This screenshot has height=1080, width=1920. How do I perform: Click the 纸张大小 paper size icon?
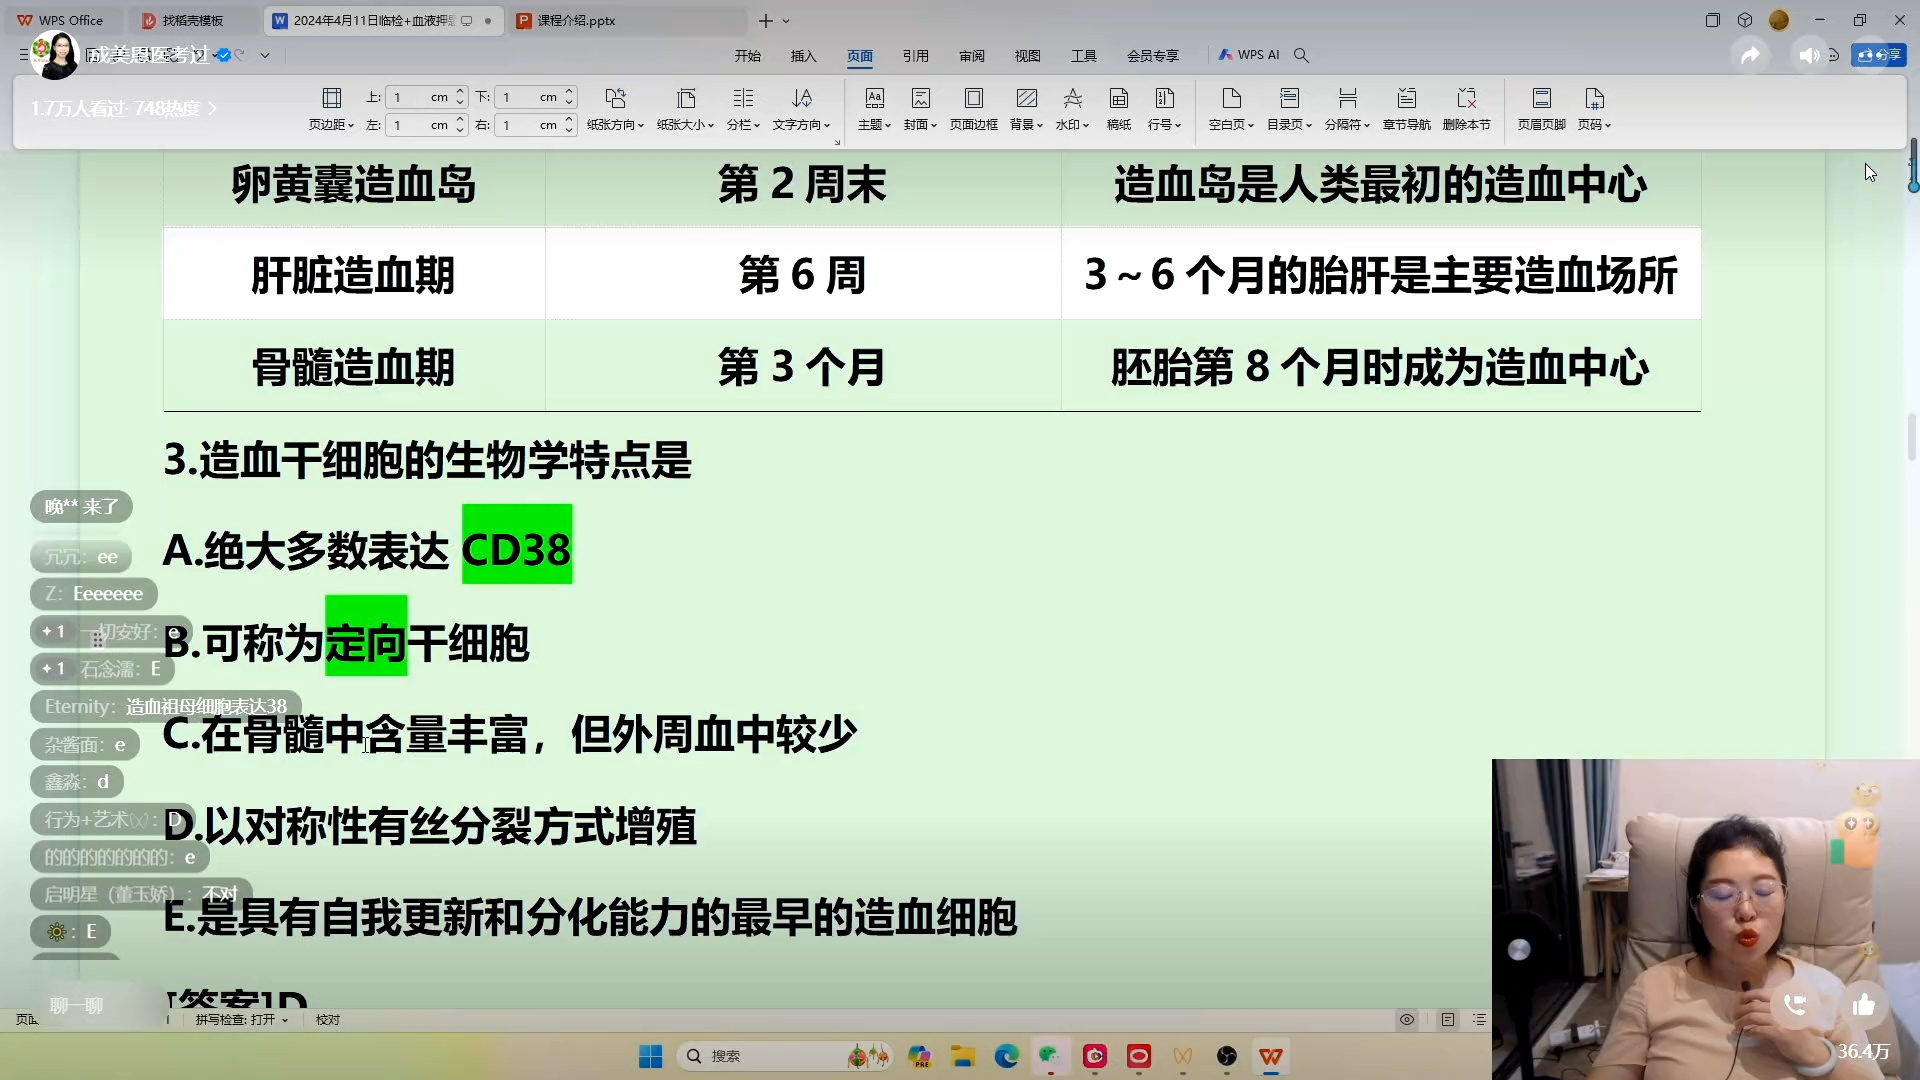tap(686, 98)
